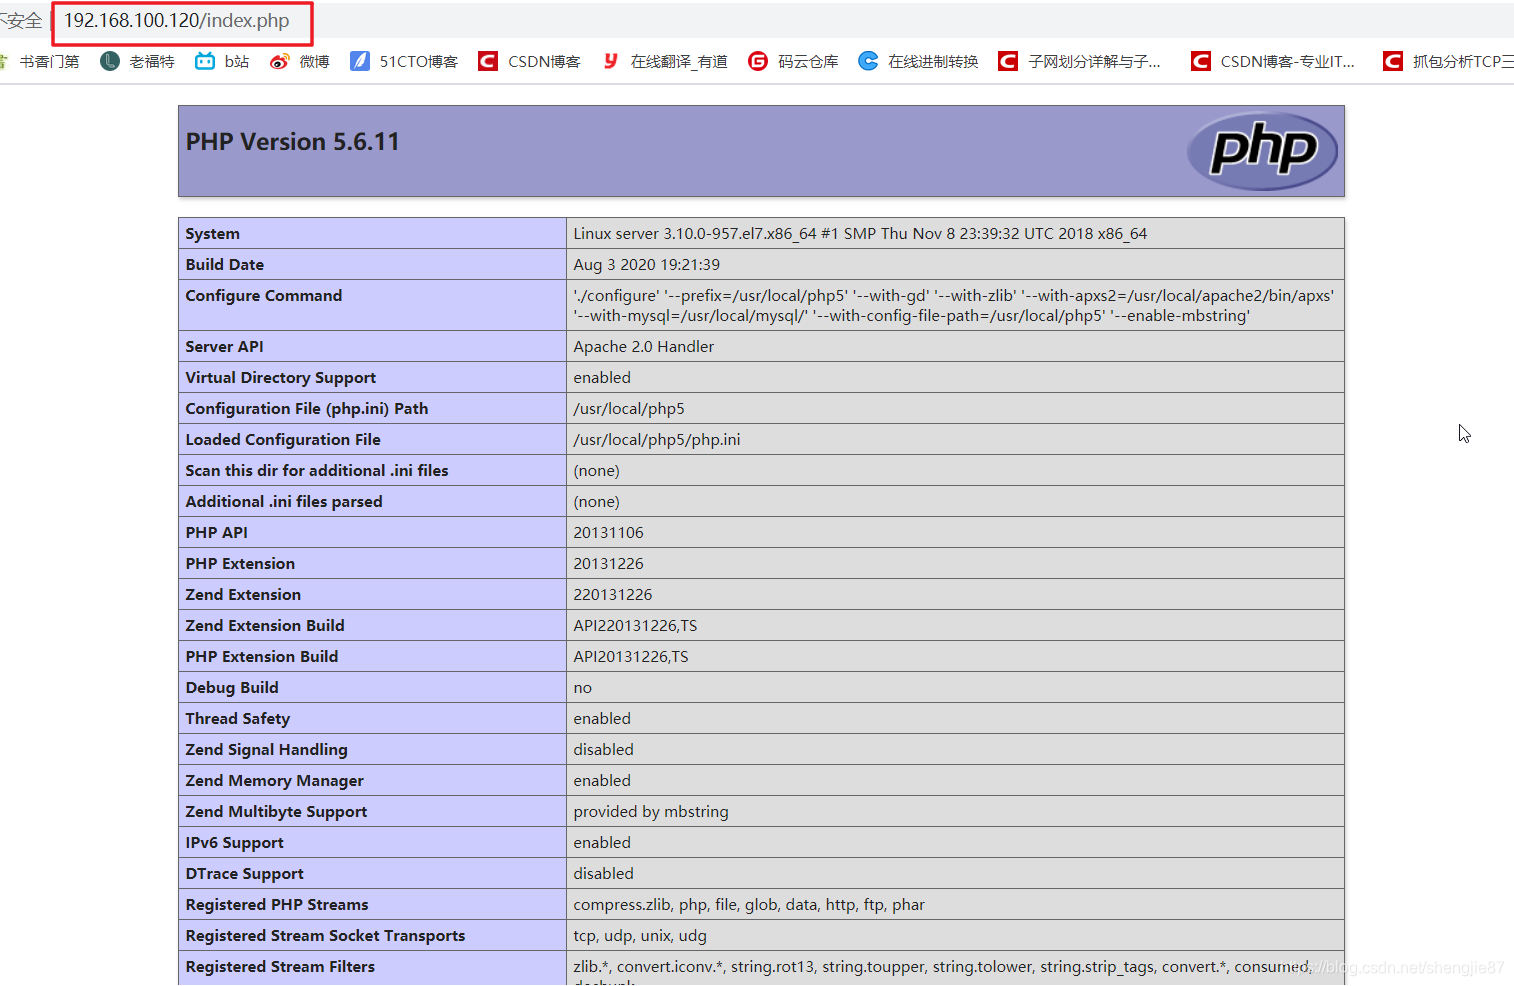Click the php logo in the header
Screen dimensions: 1514x986
pyautogui.click(x=1262, y=150)
